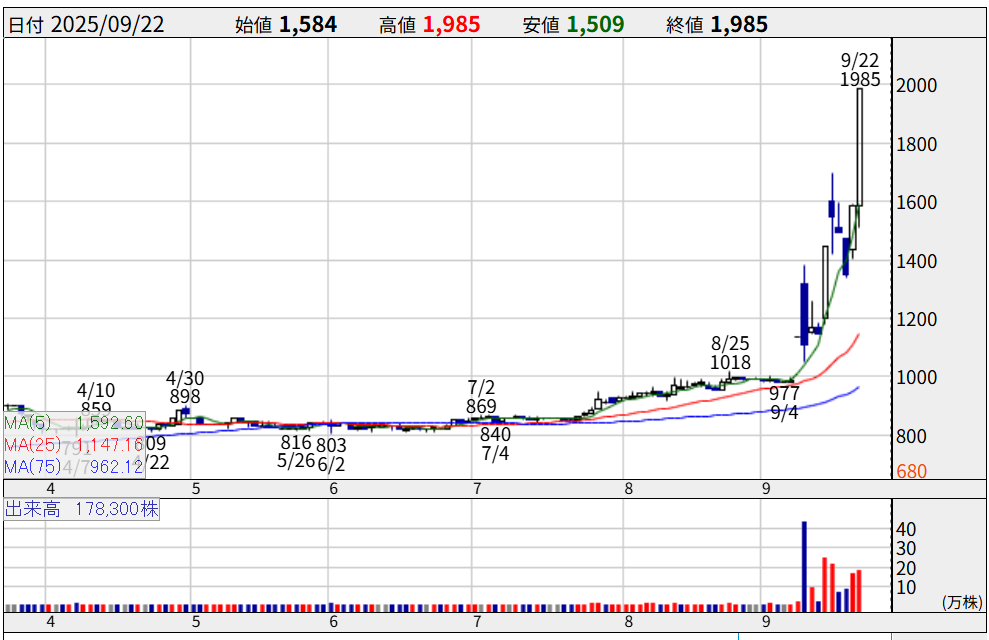Click the 高値 label in the header
Screen dimensions: 989x640
(x=397, y=25)
